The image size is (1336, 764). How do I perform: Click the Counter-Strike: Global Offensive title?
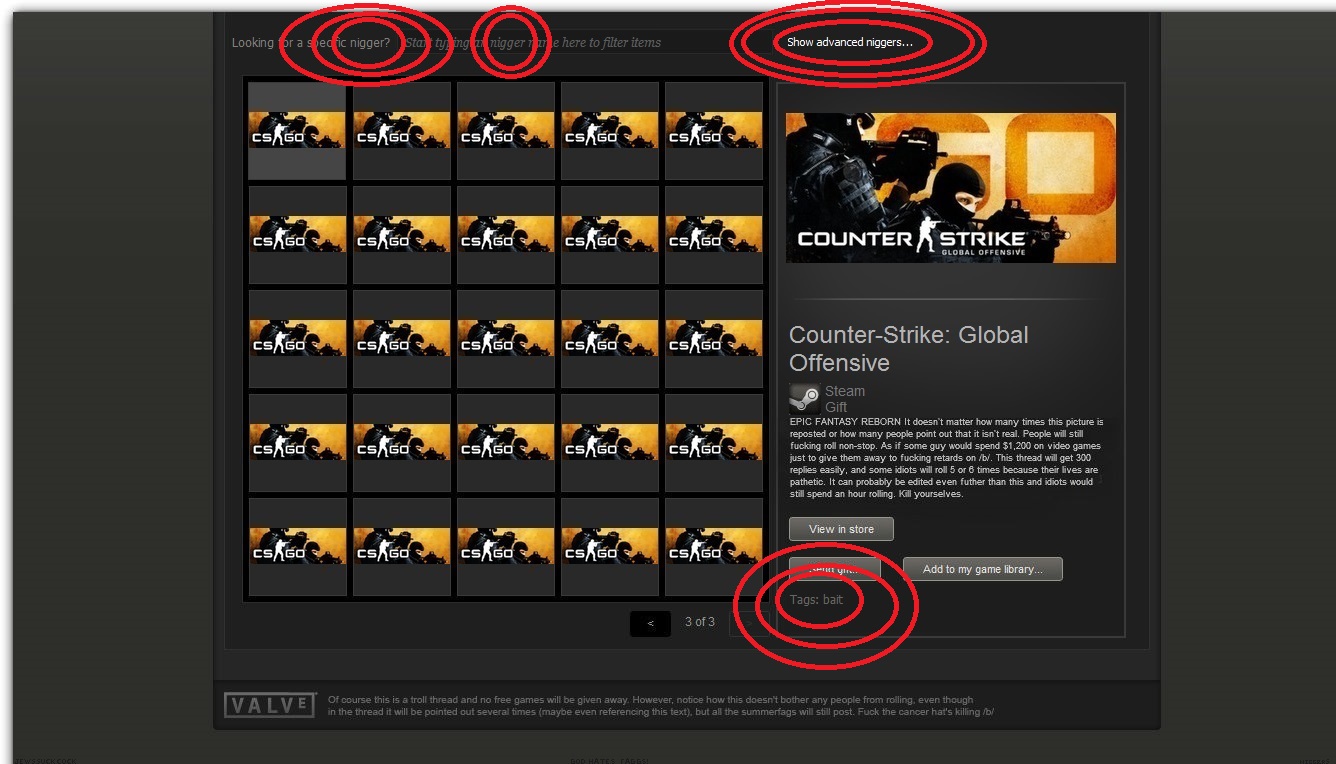pyautogui.click(x=908, y=348)
